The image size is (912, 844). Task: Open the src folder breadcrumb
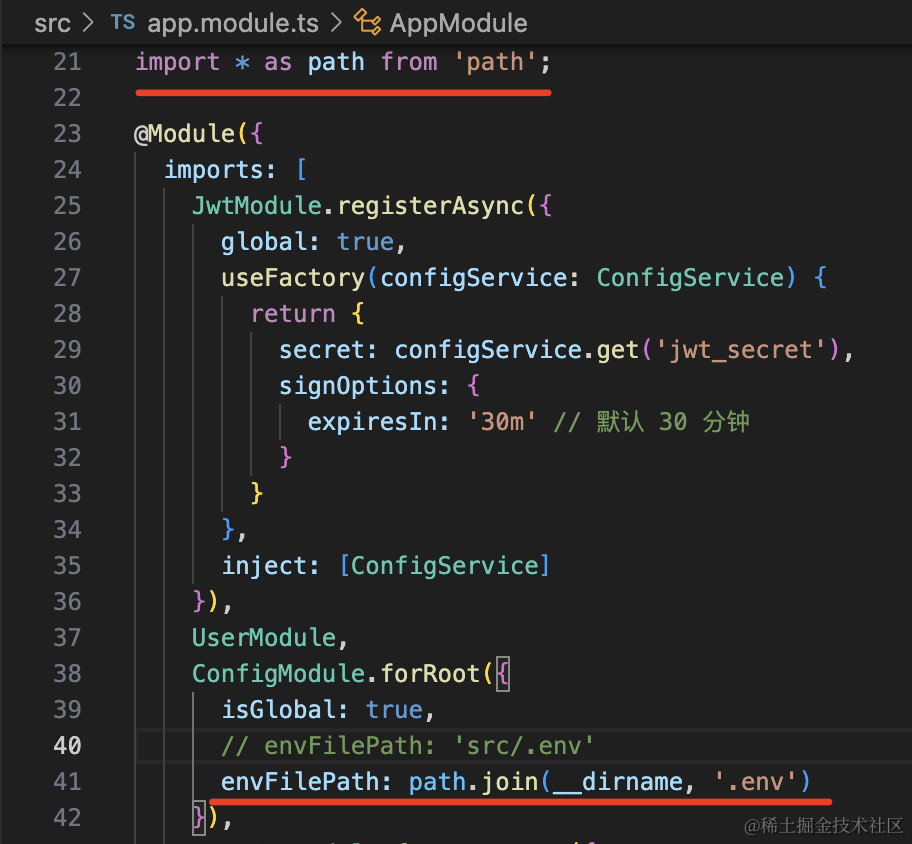point(52,22)
